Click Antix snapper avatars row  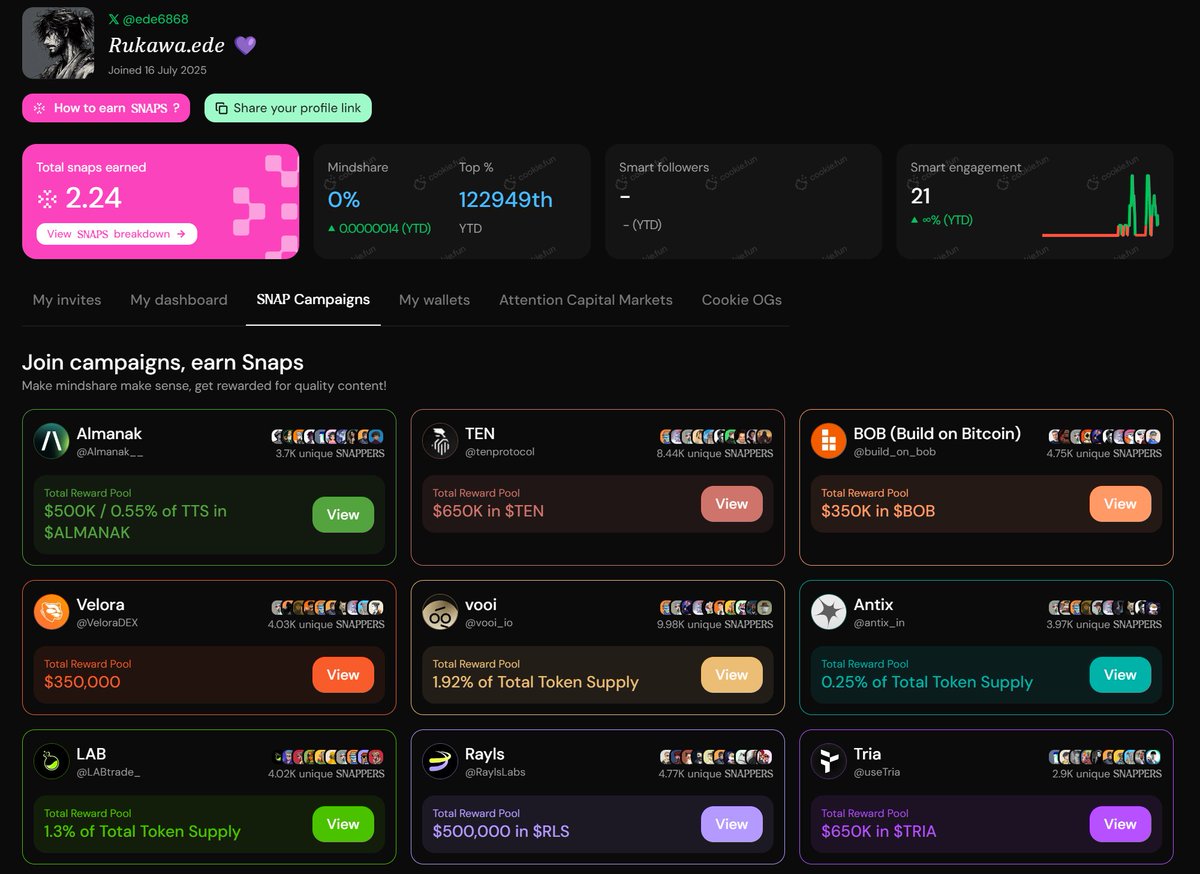[1105, 608]
